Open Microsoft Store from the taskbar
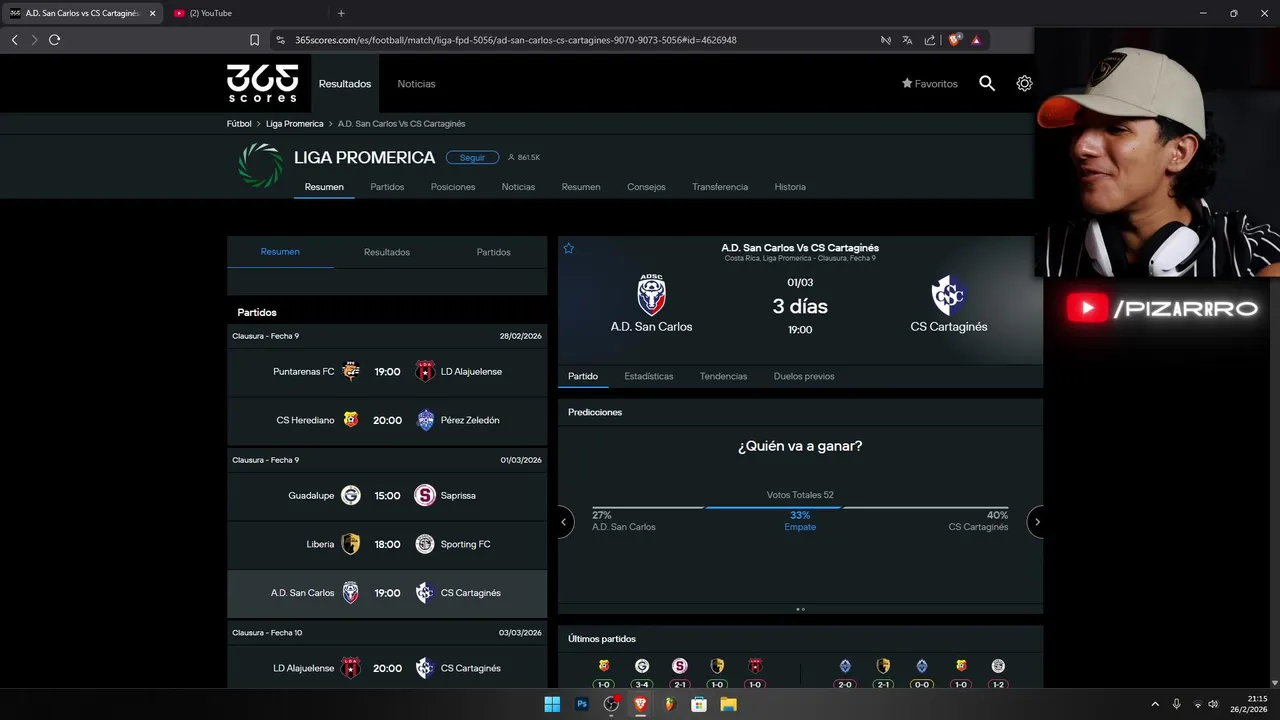 coord(699,704)
